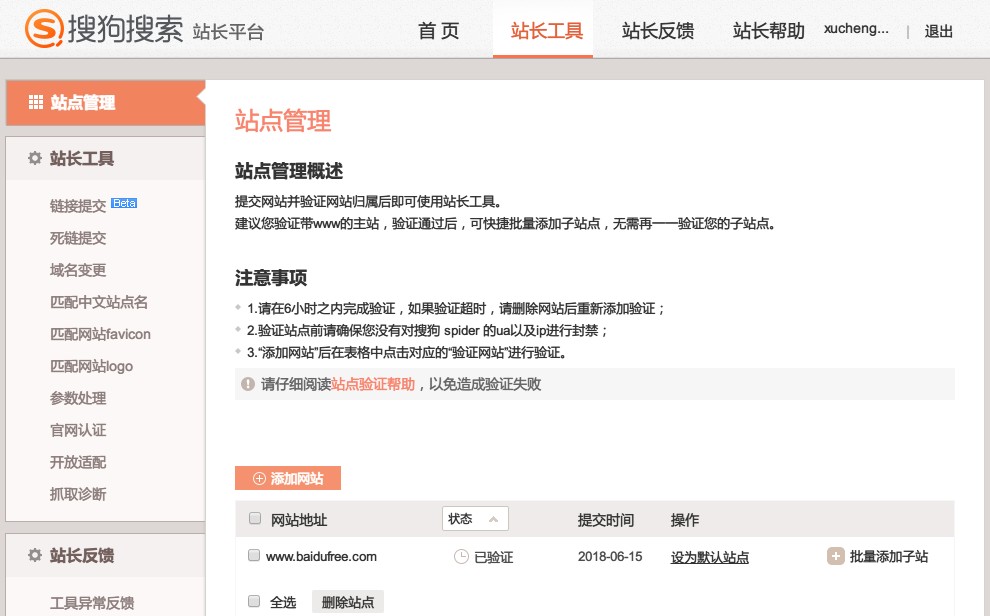990x616 pixels.
Task: Open the 状态 filter dropdown
Action: click(475, 519)
